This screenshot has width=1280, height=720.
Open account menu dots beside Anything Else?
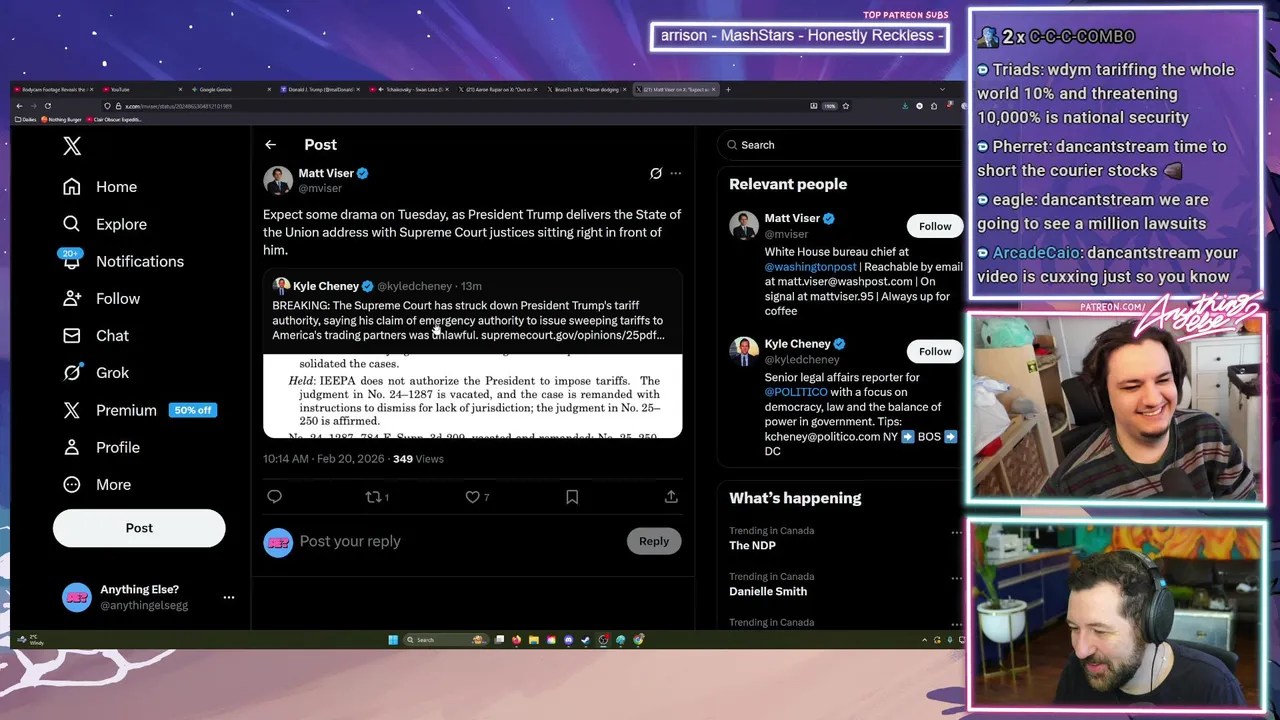[229, 597]
